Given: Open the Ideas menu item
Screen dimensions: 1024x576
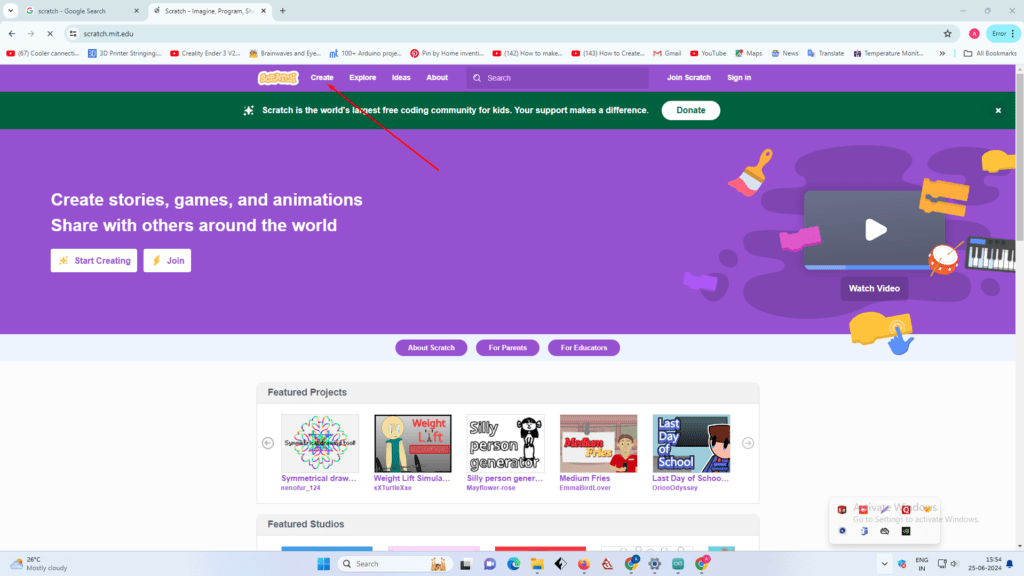Looking at the screenshot, I should tap(401, 78).
